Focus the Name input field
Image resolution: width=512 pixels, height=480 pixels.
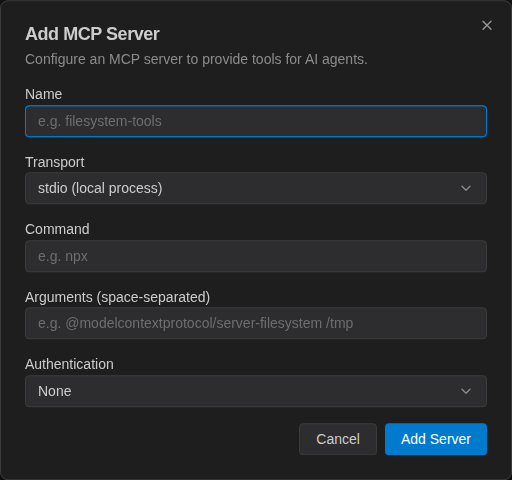(256, 121)
